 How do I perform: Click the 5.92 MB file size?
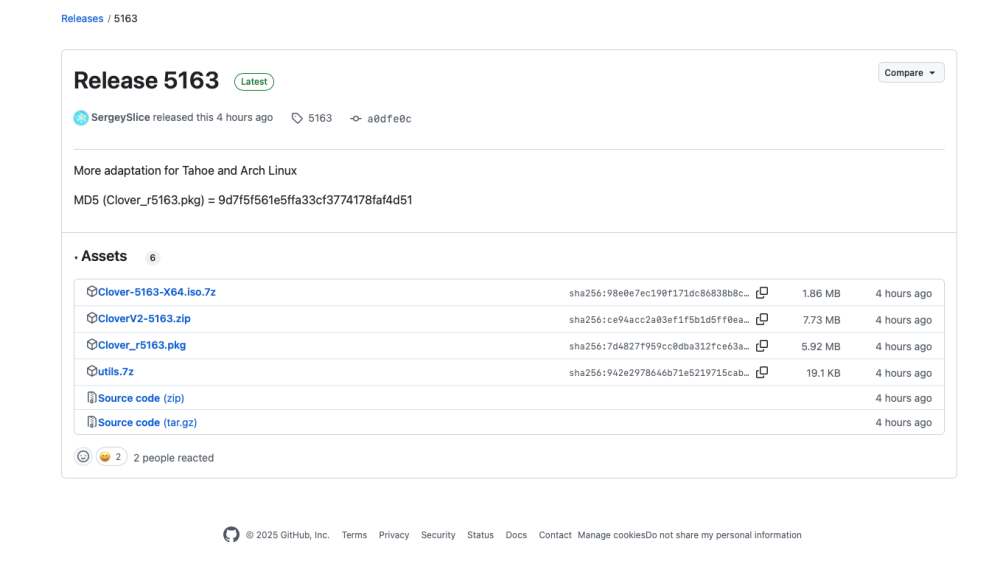[821, 346]
